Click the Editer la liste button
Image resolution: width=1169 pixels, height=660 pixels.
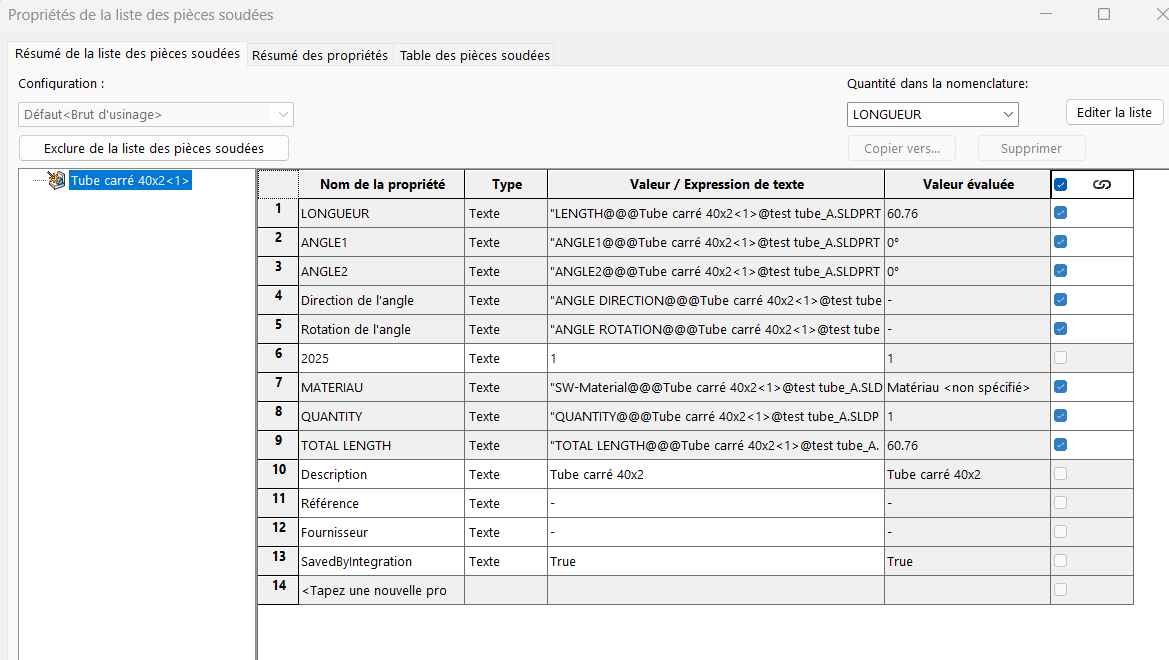point(1114,113)
